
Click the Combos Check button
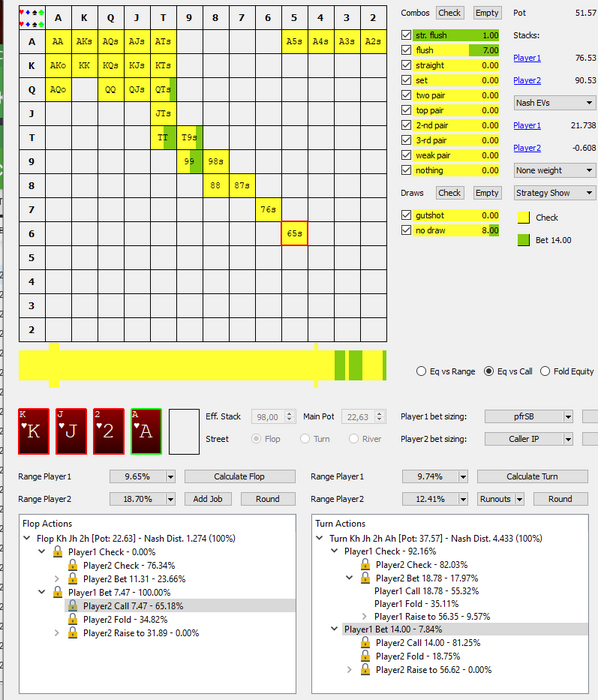click(449, 13)
